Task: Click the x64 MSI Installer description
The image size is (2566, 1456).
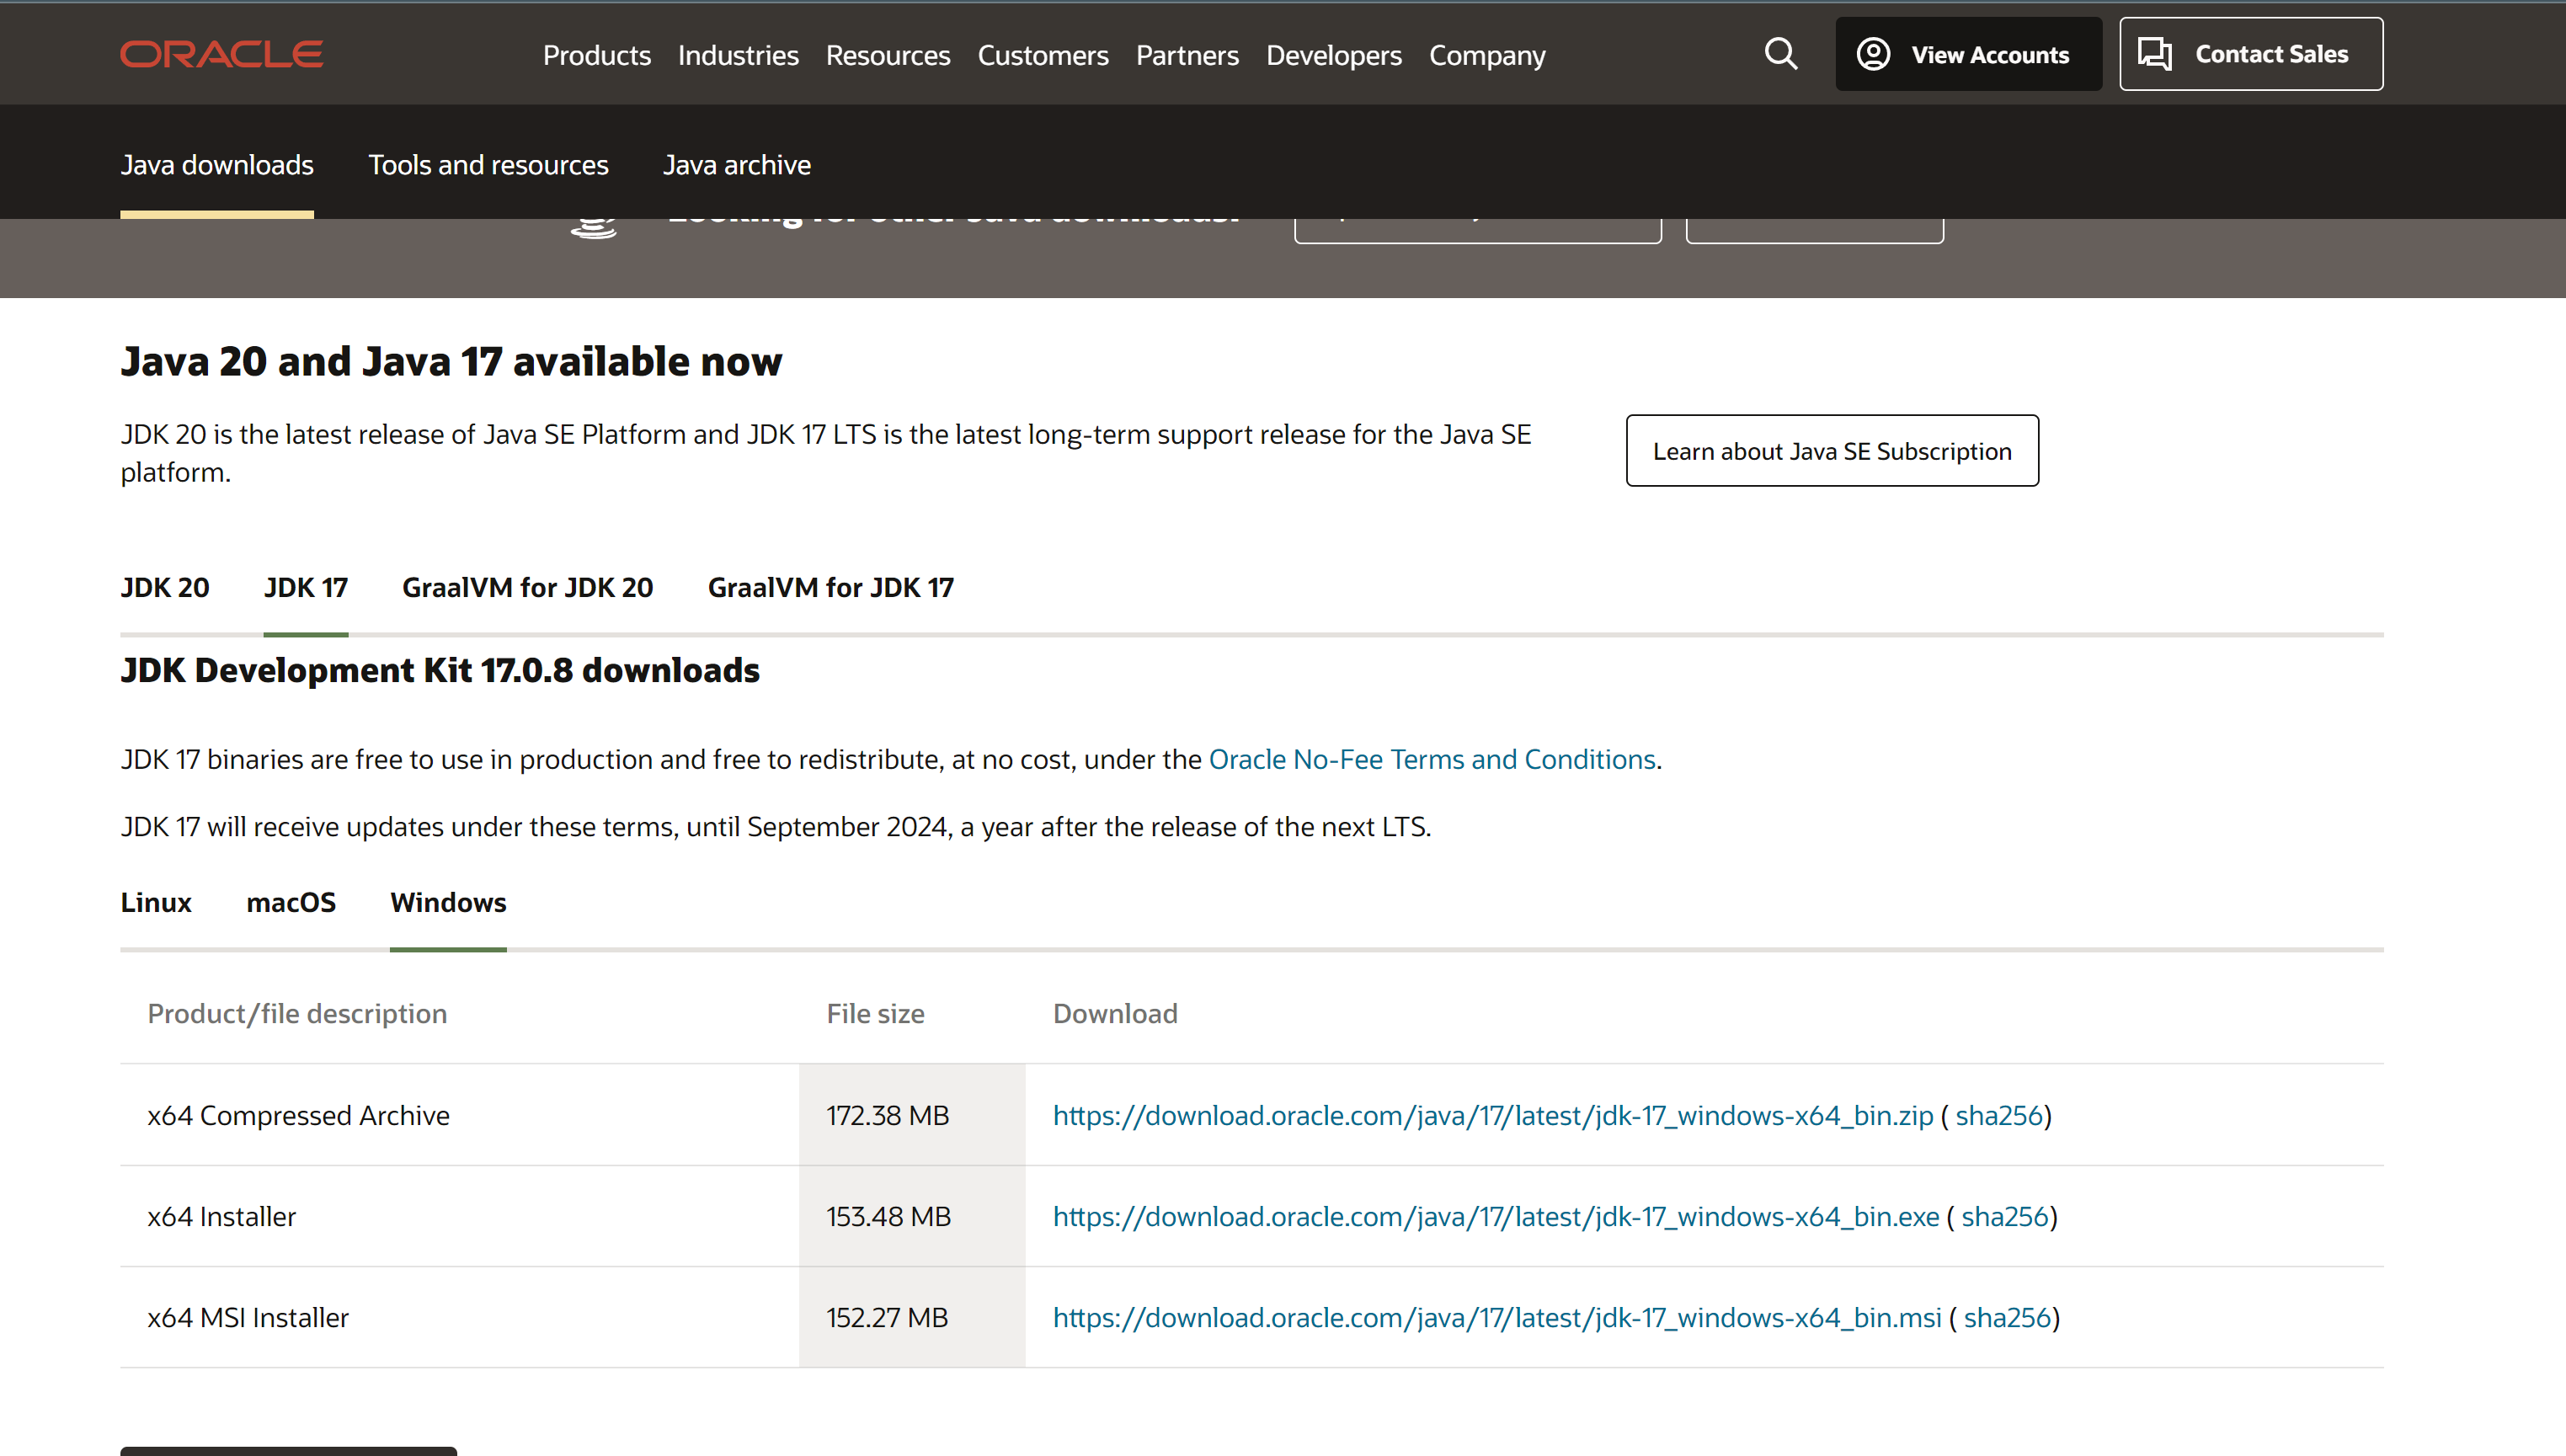Action: tap(248, 1317)
